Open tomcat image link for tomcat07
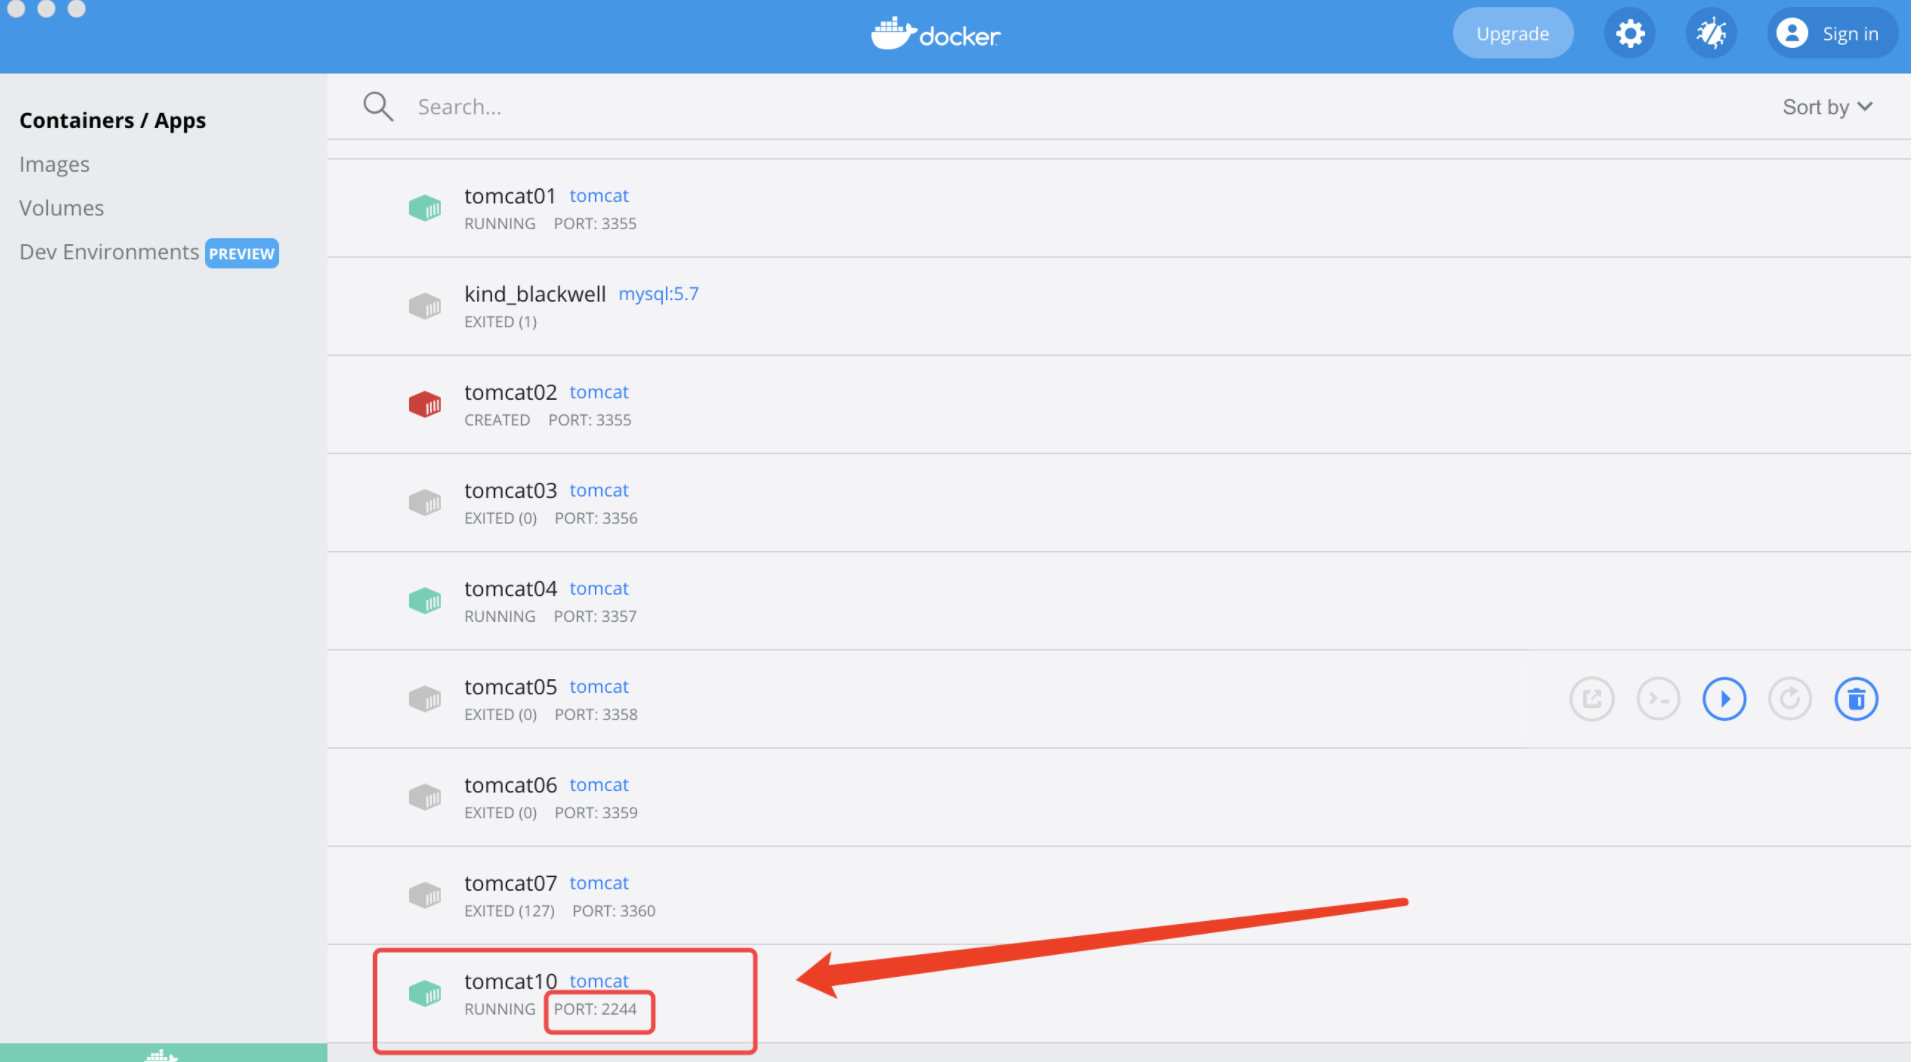Viewport: 1926px width, 1062px height. (599, 883)
